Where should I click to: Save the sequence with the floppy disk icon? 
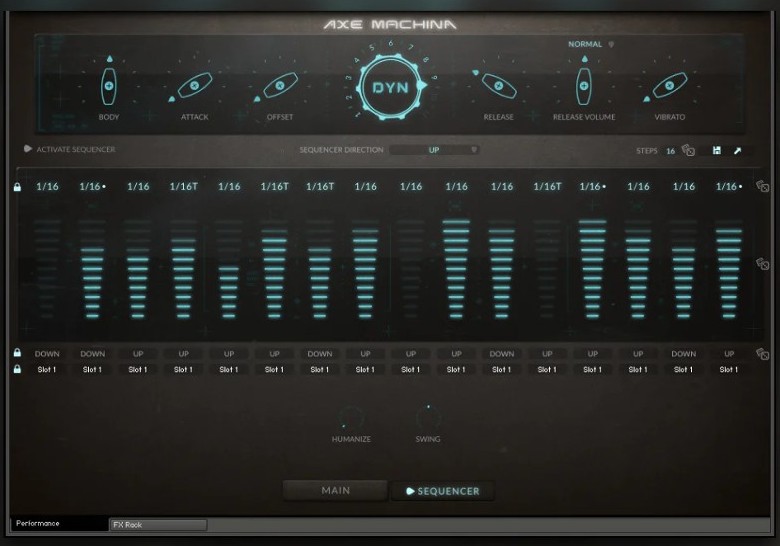click(x=717, y=150)
